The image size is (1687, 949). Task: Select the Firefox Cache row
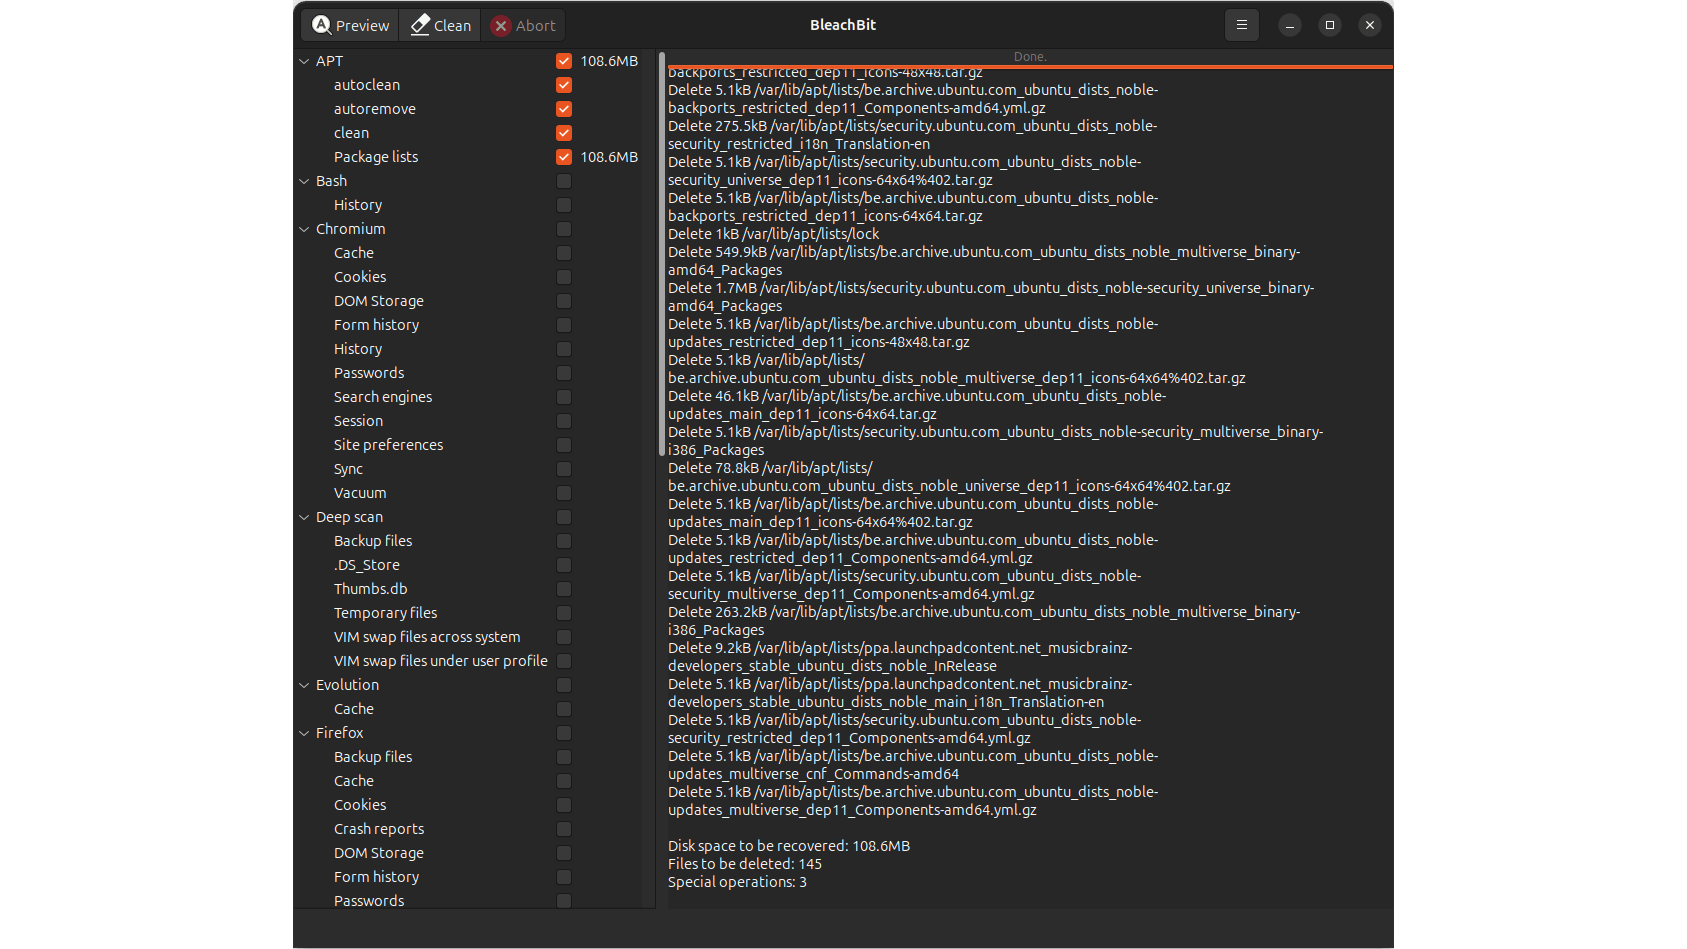[354, 781]
